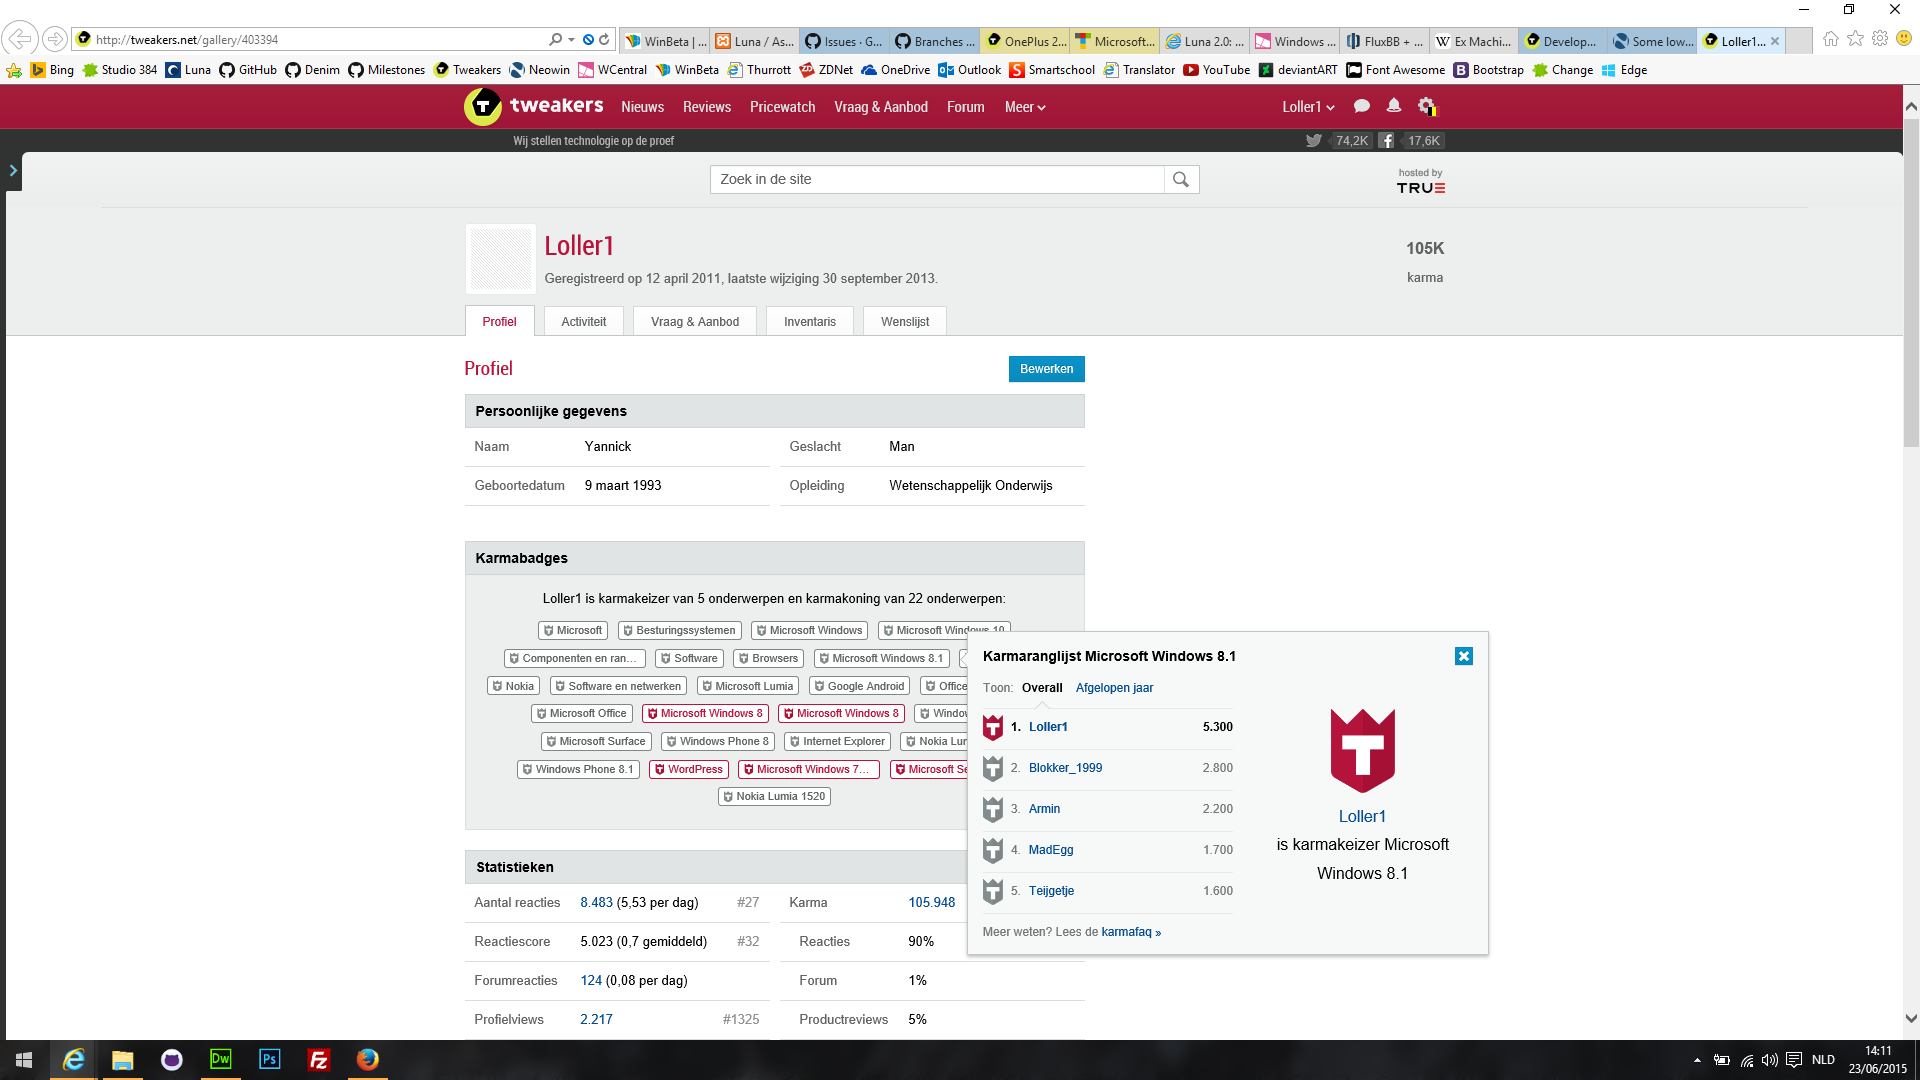
Task: Click the Google Android badge
Action: coord(859,687)
